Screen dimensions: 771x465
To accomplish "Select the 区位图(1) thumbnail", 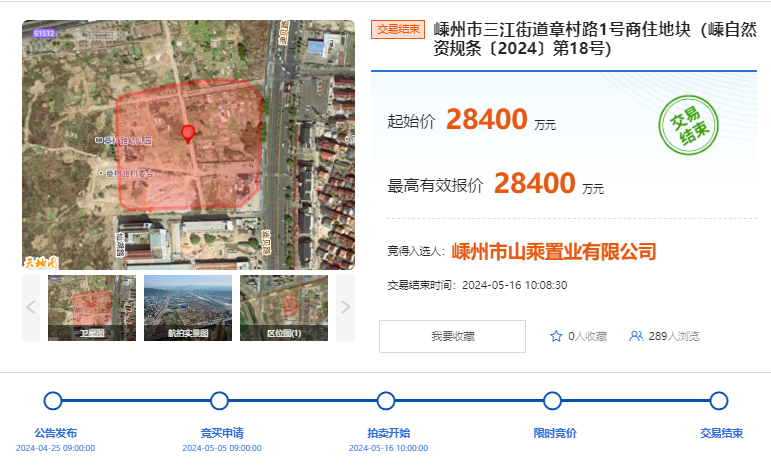I will pyautogui.click(x=283, y=307).
